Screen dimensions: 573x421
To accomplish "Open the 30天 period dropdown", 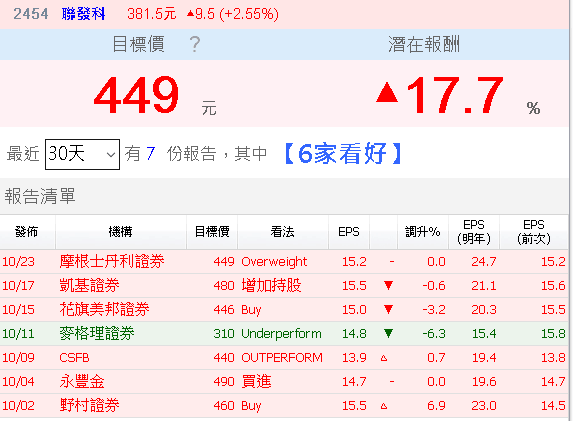I will click(x=82, y=154).
